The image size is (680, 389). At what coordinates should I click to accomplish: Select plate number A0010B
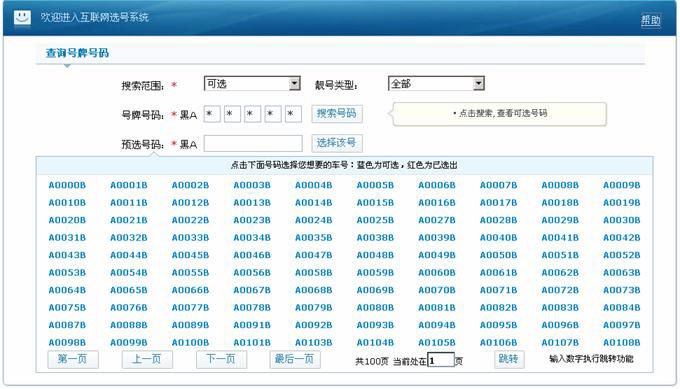click(67, 203)
